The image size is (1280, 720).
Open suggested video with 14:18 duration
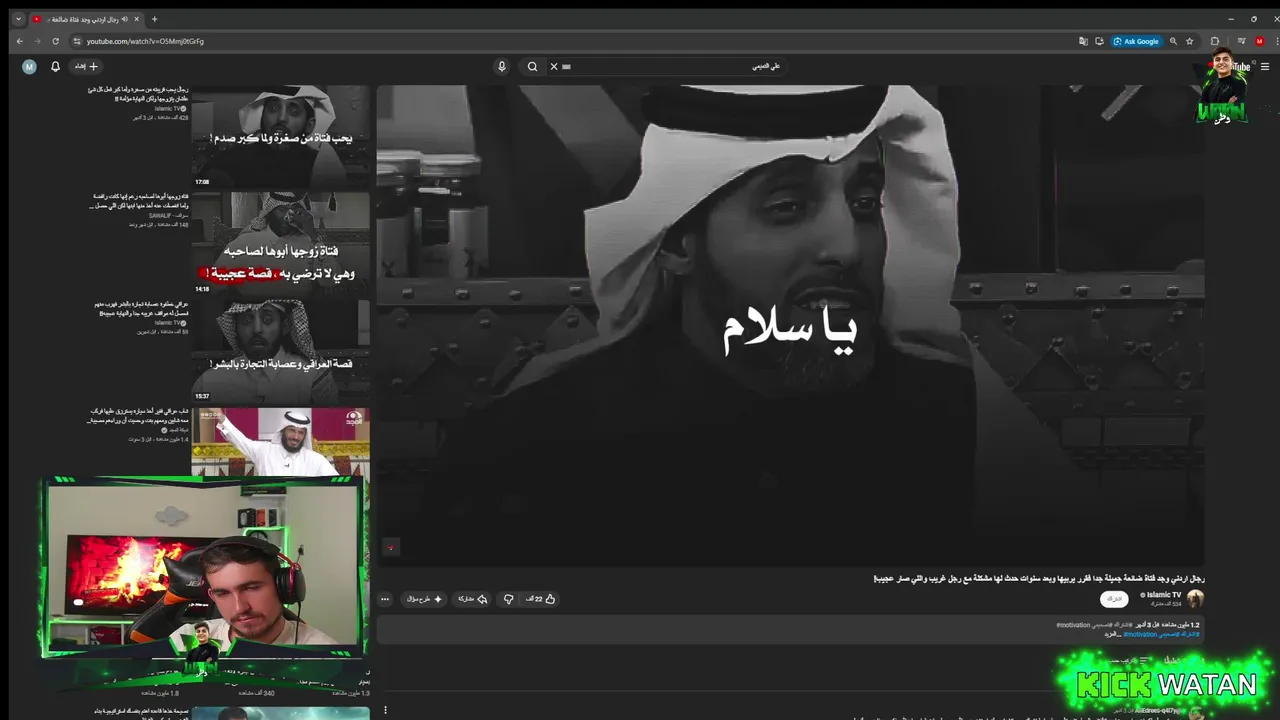pos(281,243)
